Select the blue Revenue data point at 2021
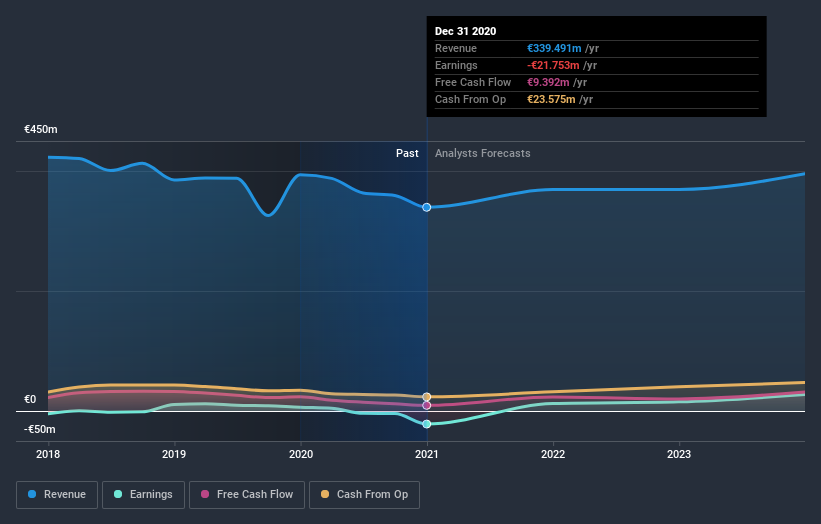Viewport: 821px width, 524px height. tap(427, 207)
